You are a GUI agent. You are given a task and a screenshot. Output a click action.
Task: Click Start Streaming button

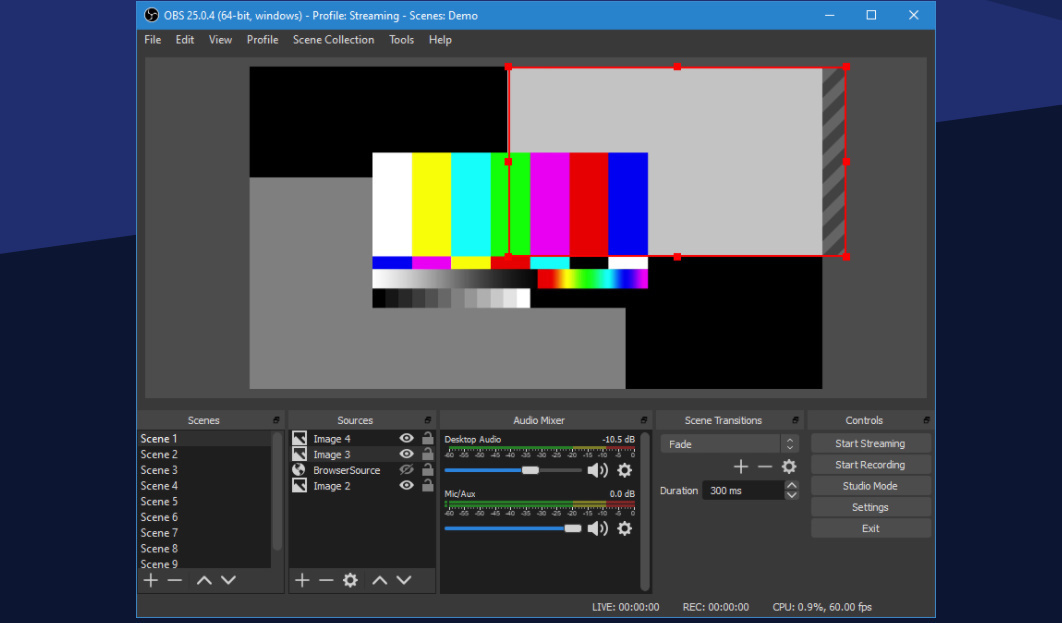point(870,444)
